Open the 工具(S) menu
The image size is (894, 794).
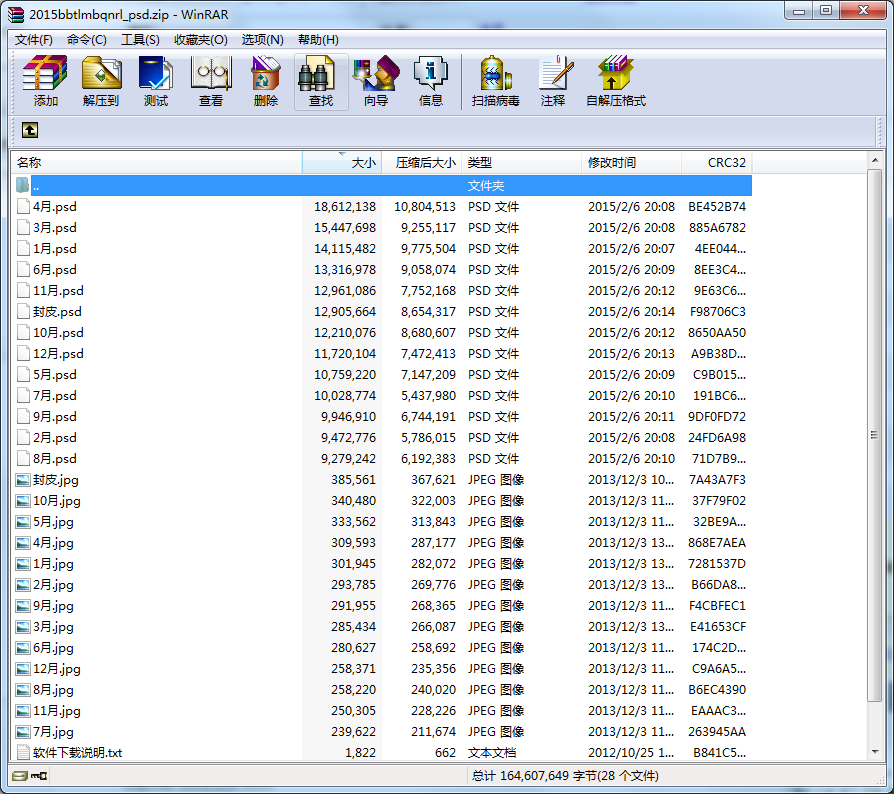click(140, 40)
